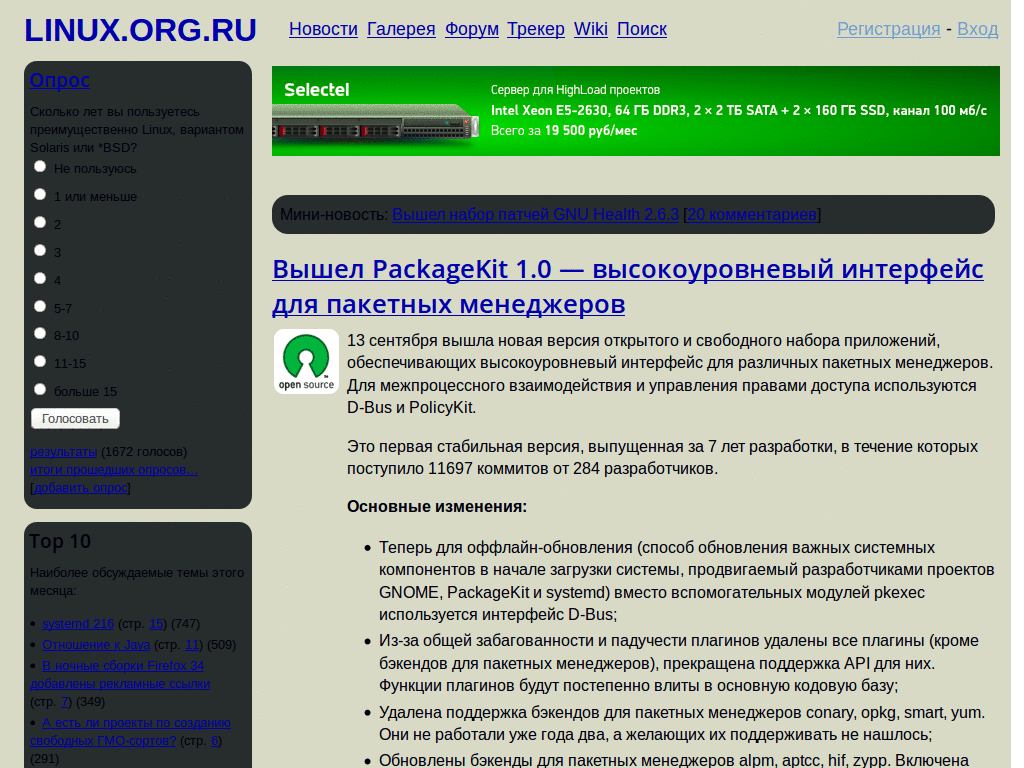The height and width of the screenshot is (768, 1024).
Task: Select the "8-10" years radio button
Action: [40, 334]
